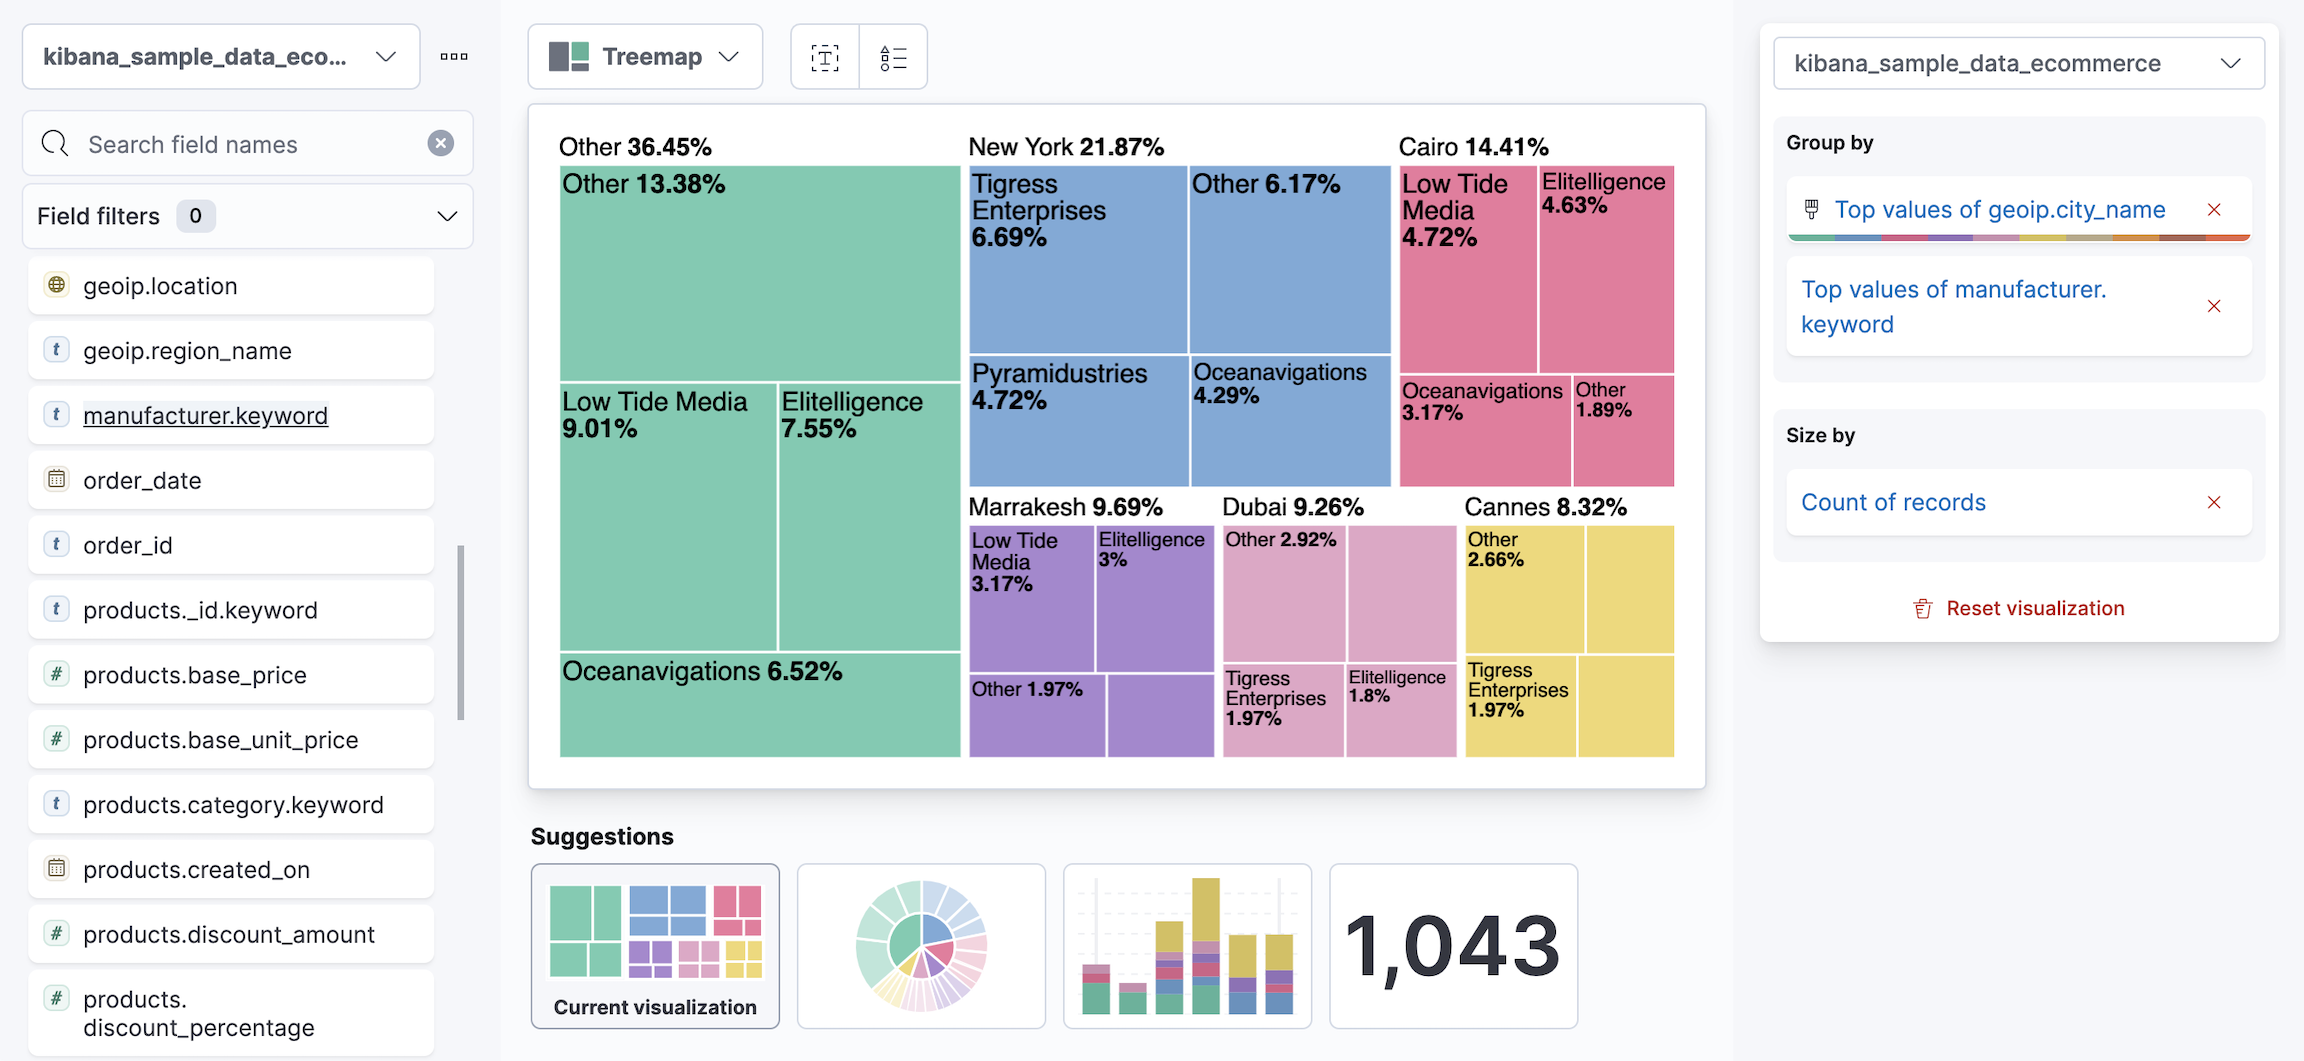Click the search magnifier icon
2304x1061 pixels.
coord(56,144)
